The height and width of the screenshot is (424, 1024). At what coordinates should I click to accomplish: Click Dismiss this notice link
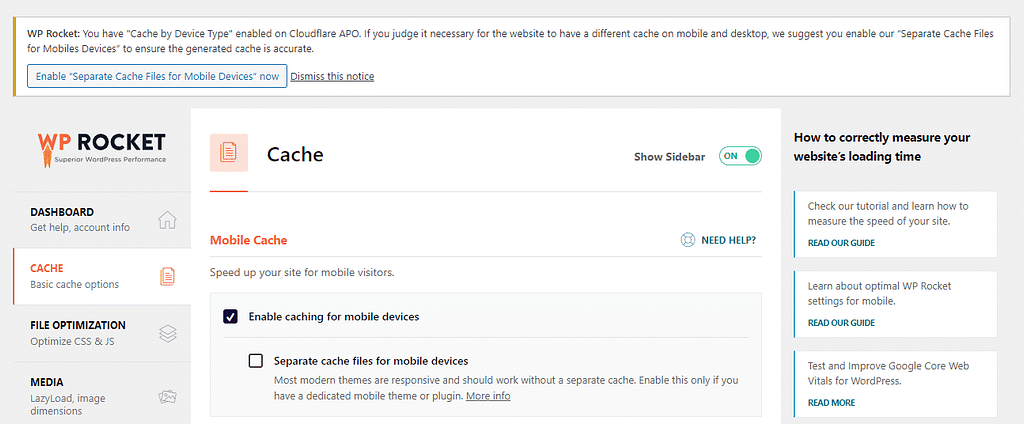tap(332, 76)
